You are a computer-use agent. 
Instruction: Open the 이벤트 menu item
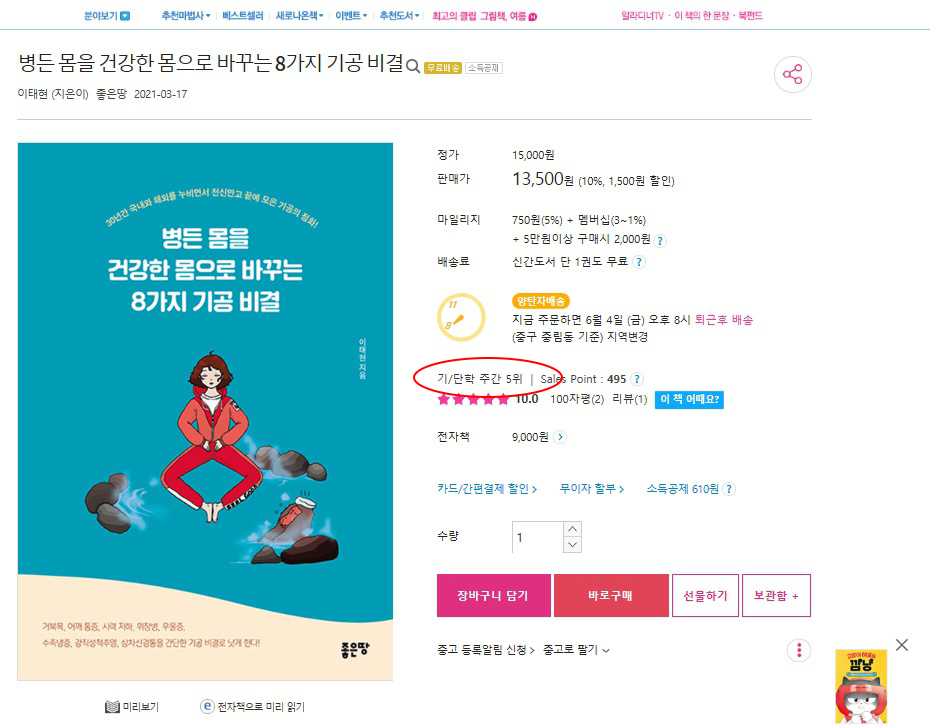pyautogui.click(x=351, y=16)
